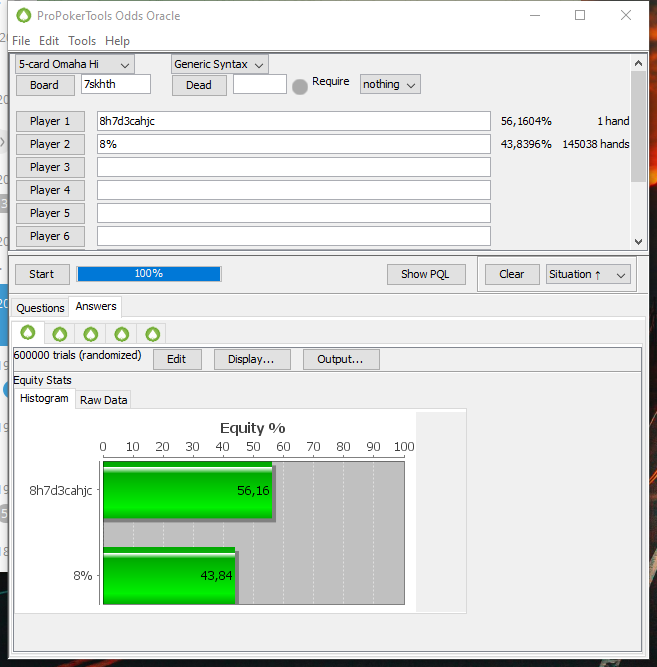Select the Histogram tab

tap(44, 399)
